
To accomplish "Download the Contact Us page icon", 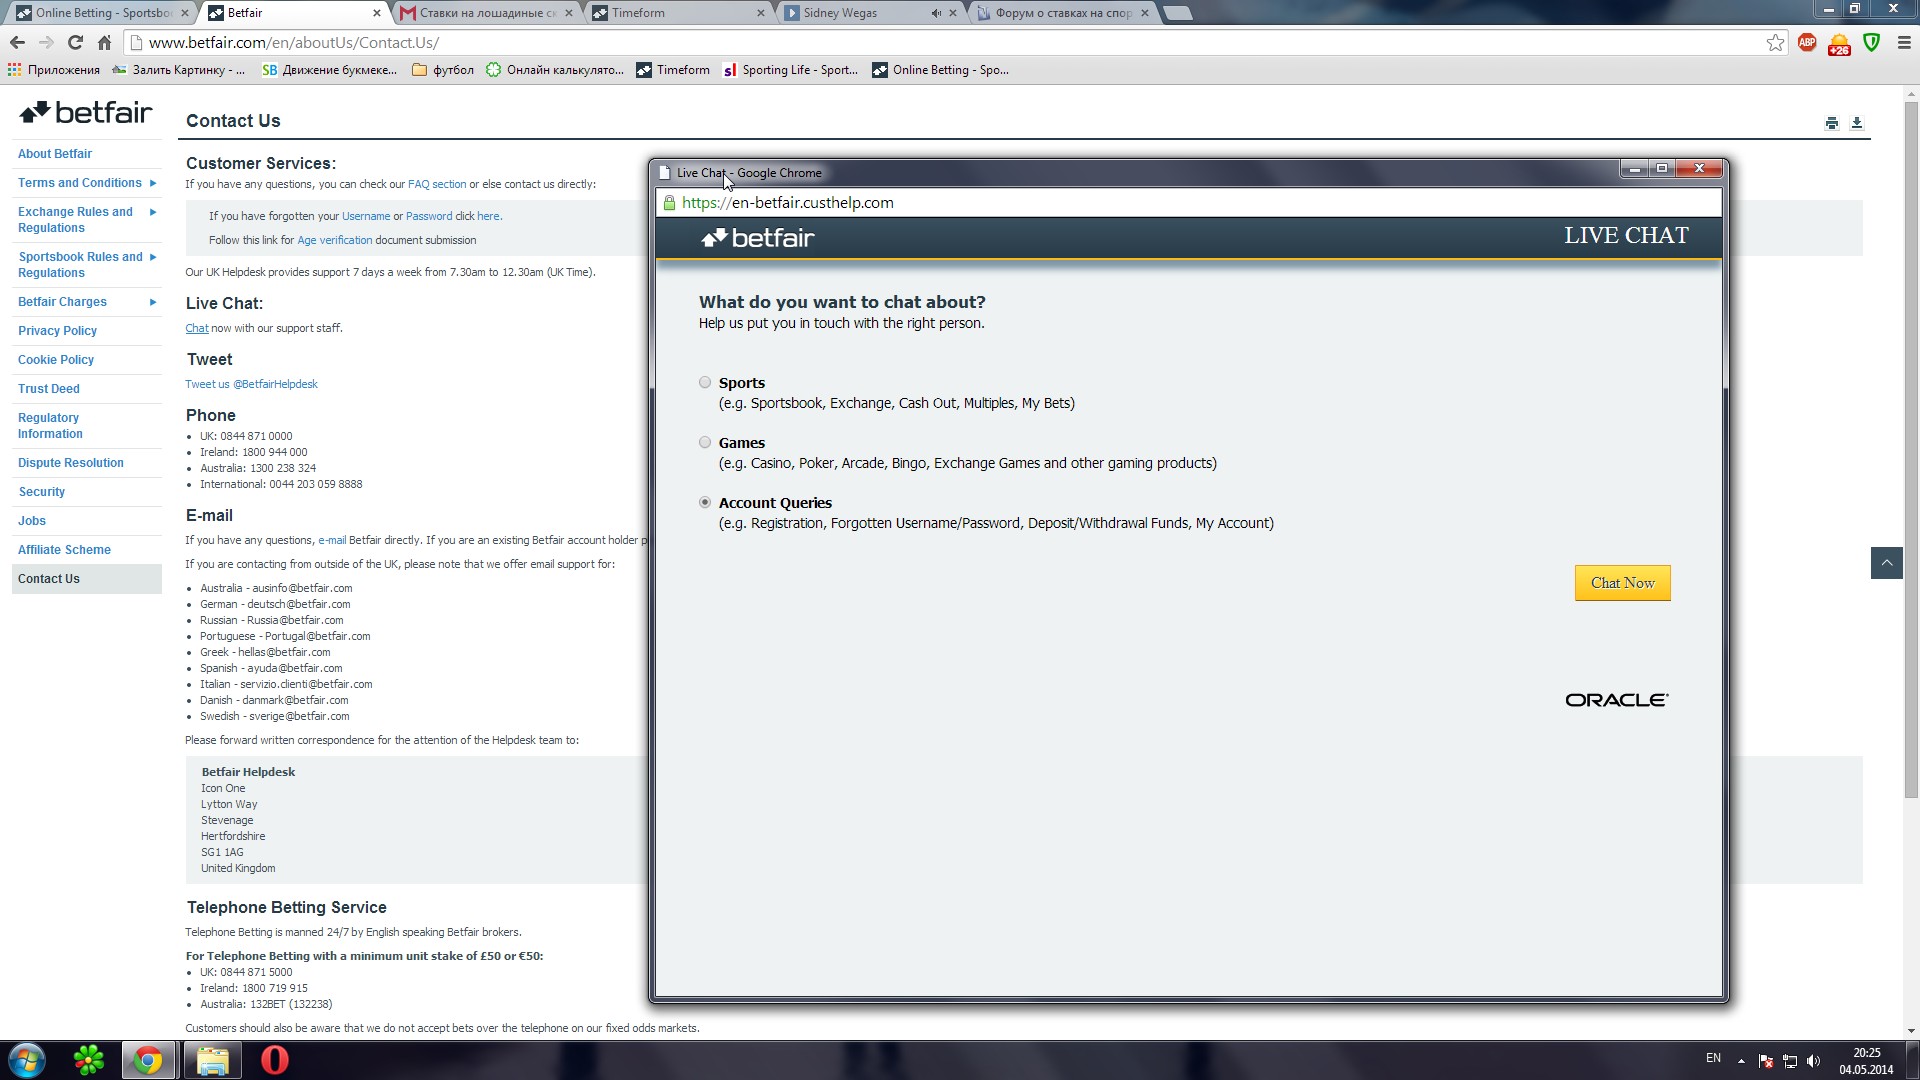I will [x=1857, y=123].
